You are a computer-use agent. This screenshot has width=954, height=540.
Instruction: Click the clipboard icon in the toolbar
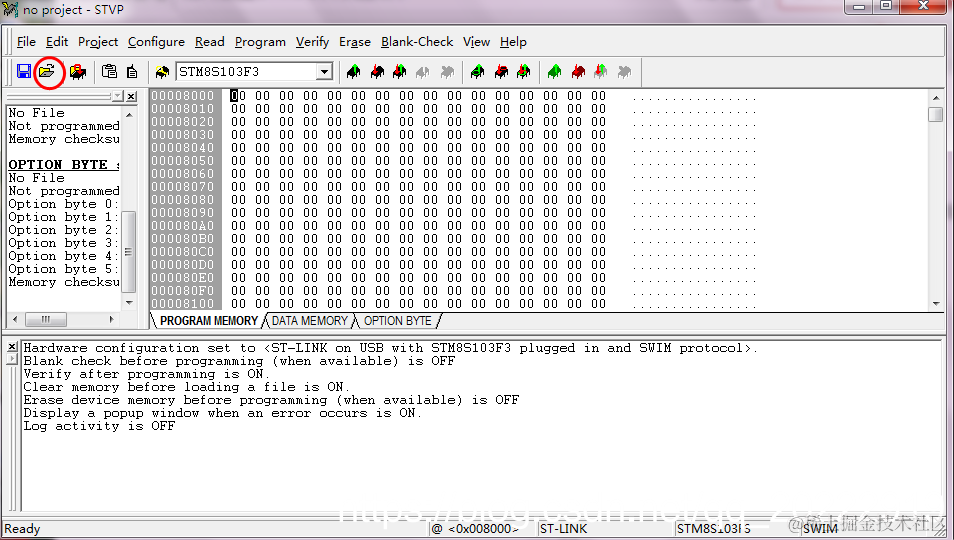pyautogui.click(x=110, y=72)
